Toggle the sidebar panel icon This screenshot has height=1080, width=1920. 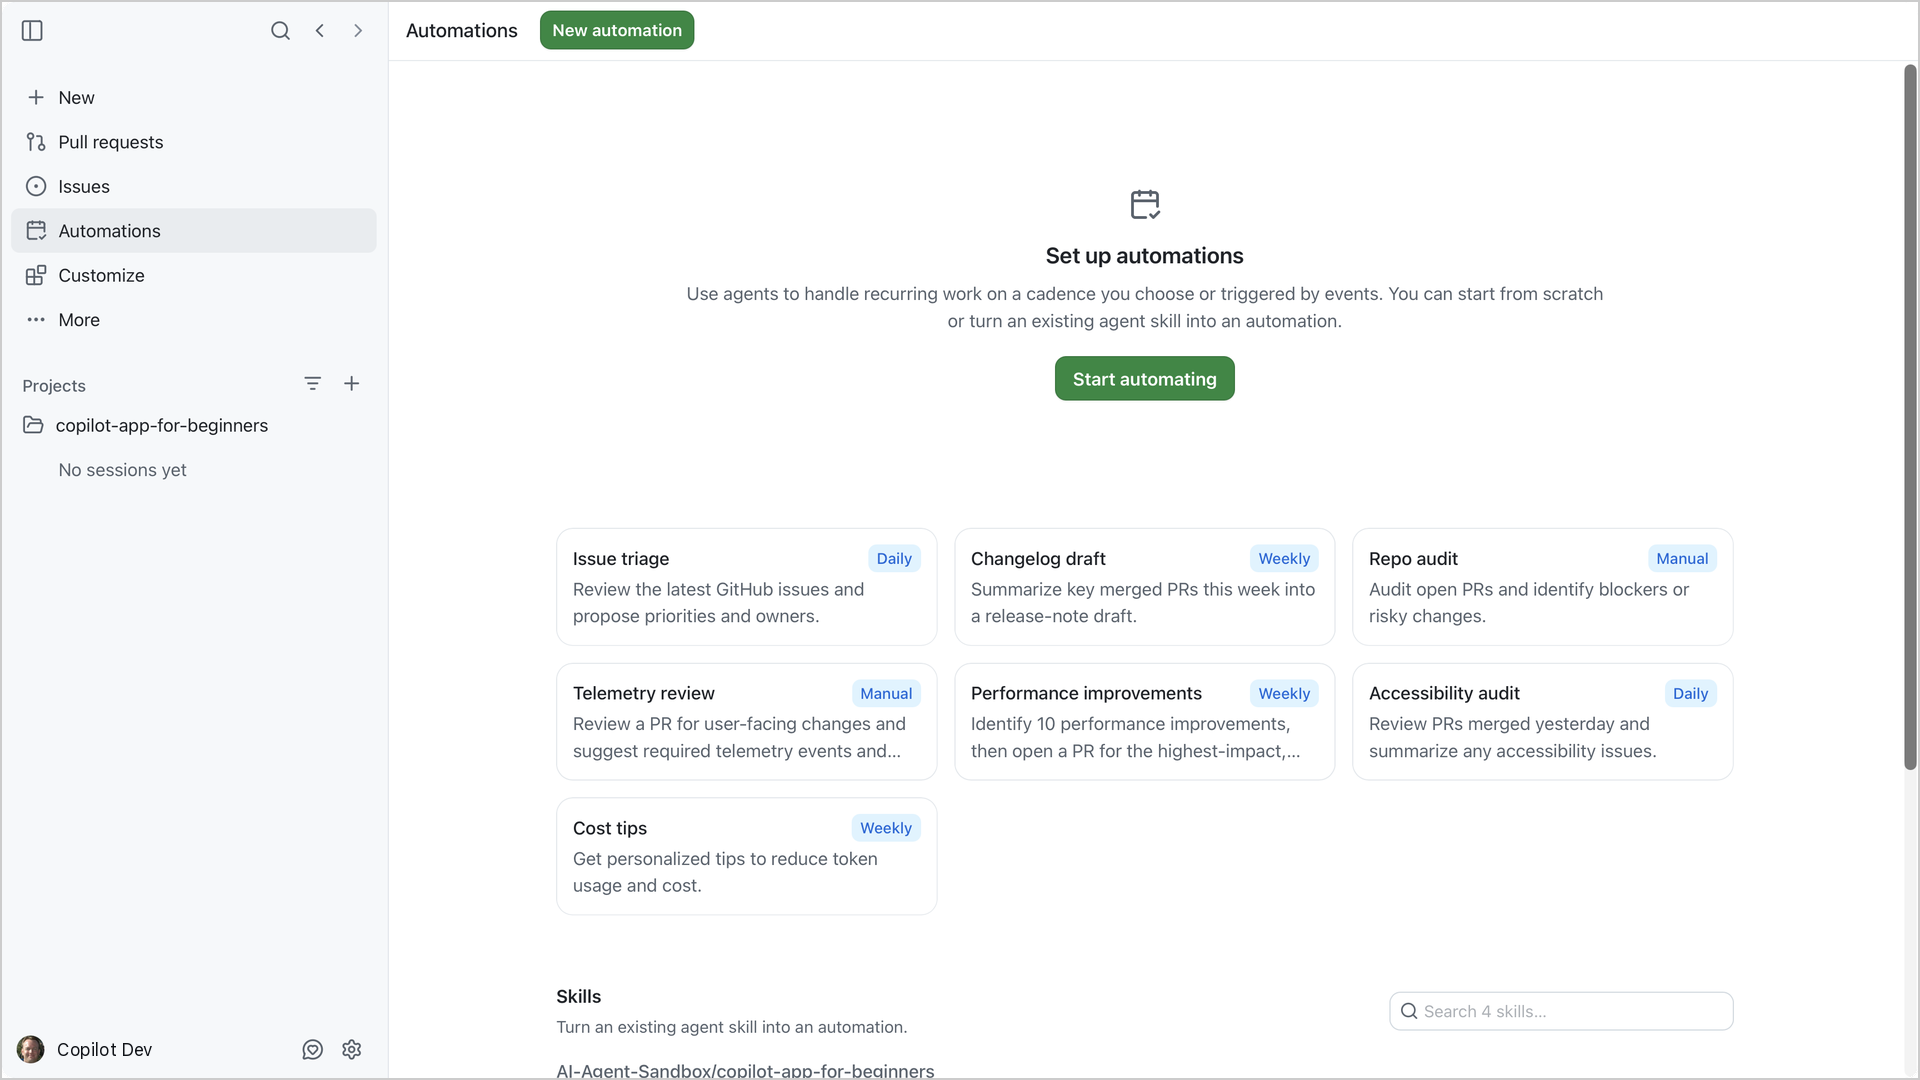pos(32,31)
